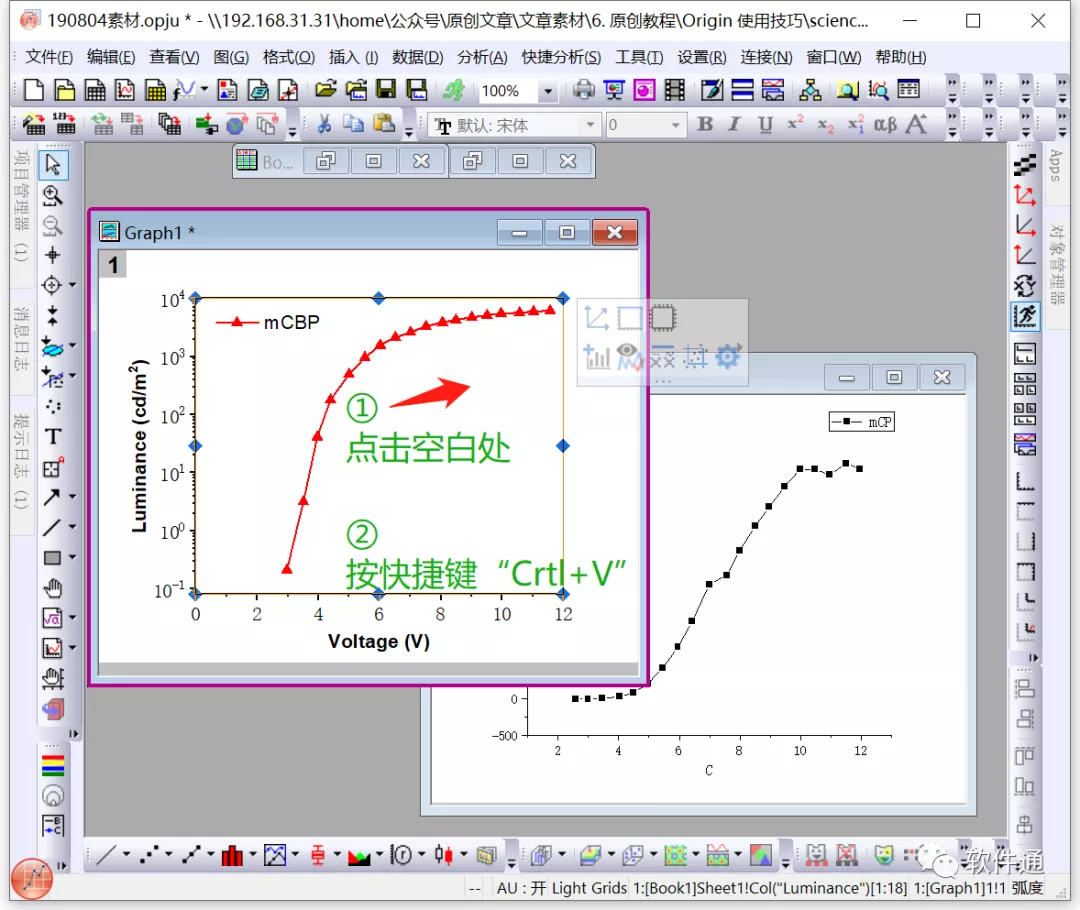Viewport: 1080px width, 910px height.
Task: Select the Screen Reader crosshair tool
Action: tap(52, 255)
